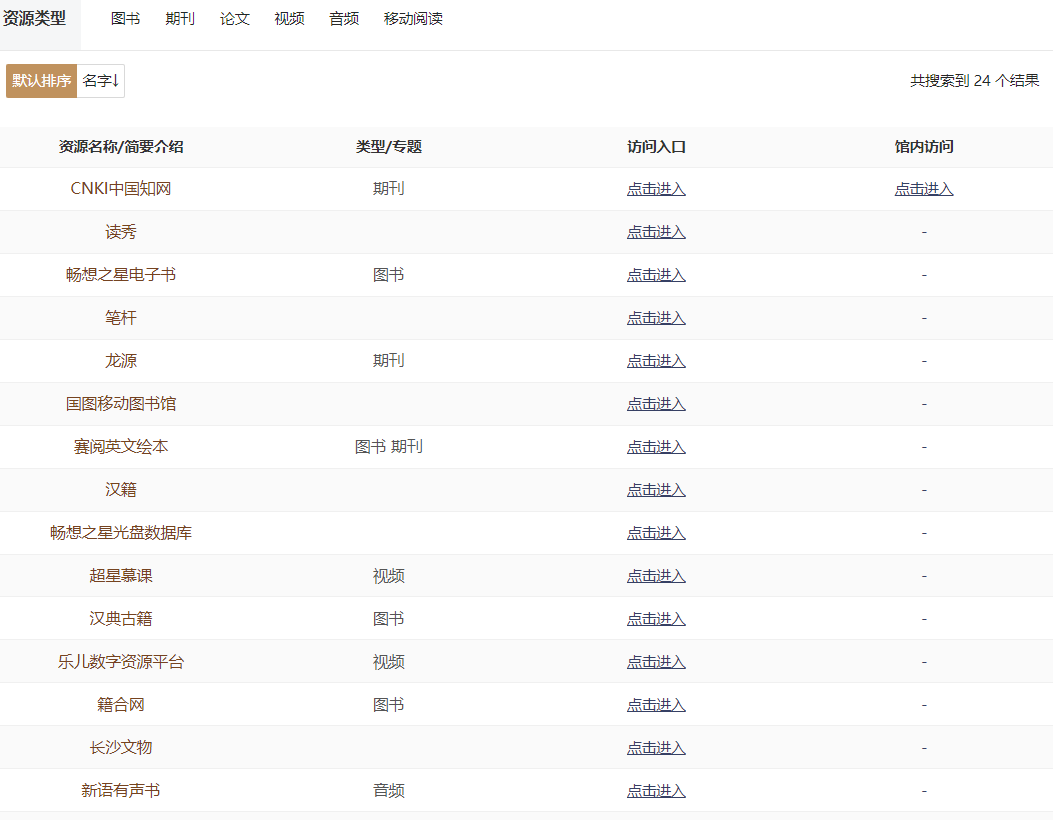Open 籍合网 resource name
Image resolution: width=1053 pixels, height=820 pixels.
(x=121, y=704)
